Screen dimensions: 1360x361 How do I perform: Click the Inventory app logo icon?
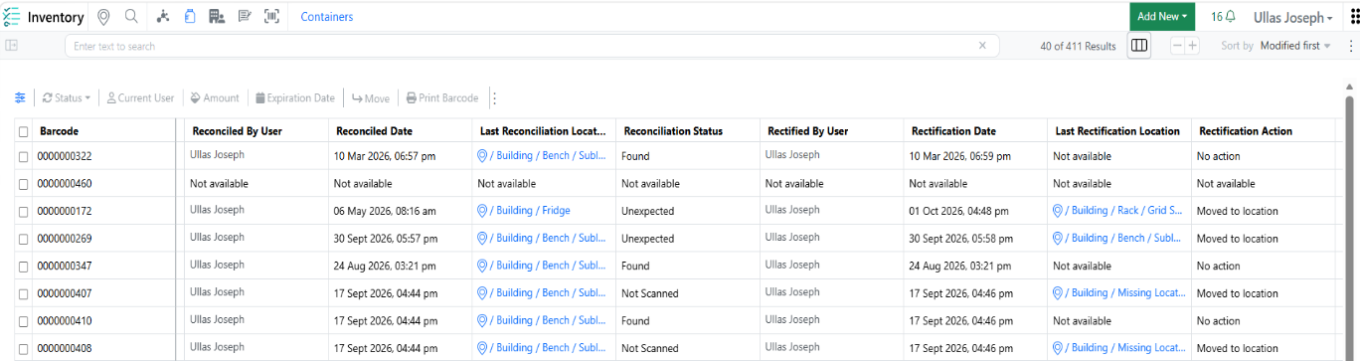pos(12,17)
